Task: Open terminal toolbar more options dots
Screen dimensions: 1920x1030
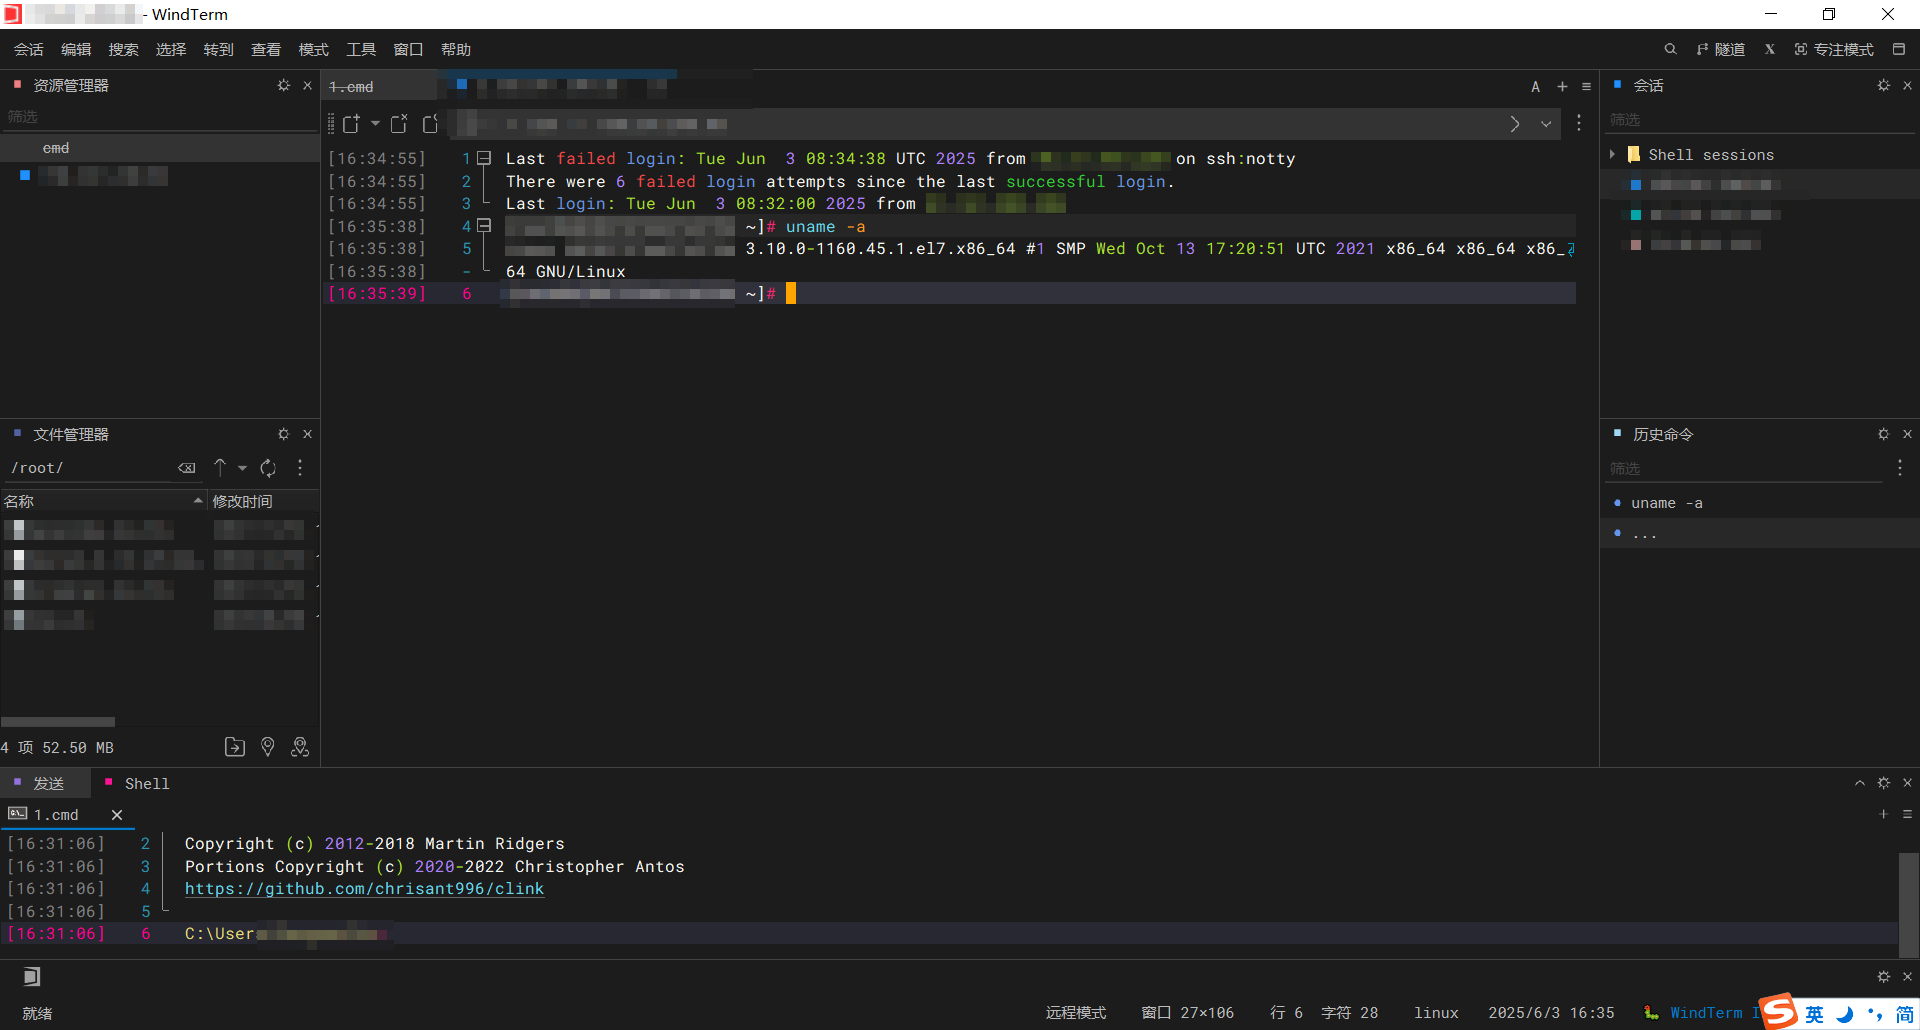Action: [x=1579, y=123]
